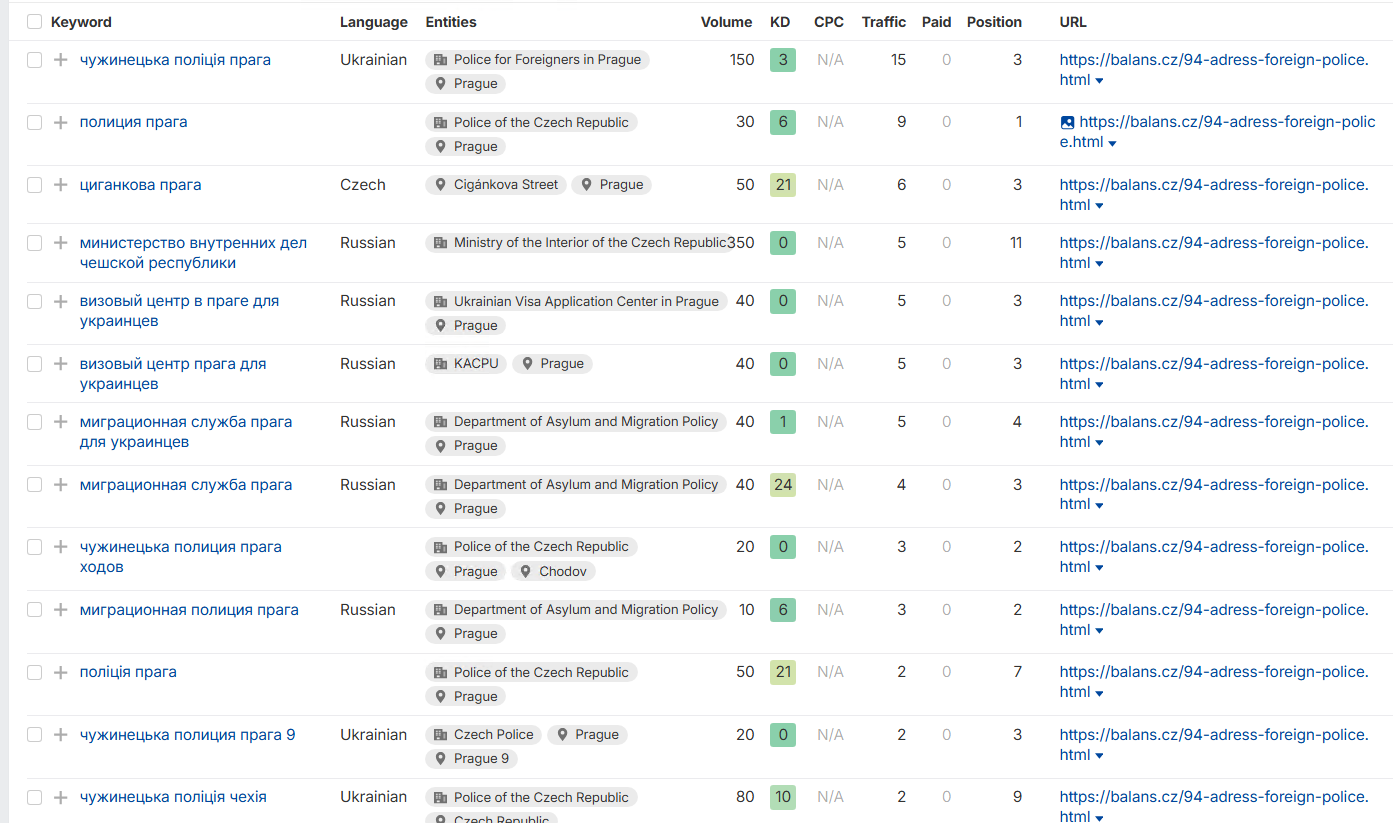This screenshot has height=823, width=1393.
Task: Open the keyword link 'визовый центр прага для украинцев'
Action: (x=173, y=374)
